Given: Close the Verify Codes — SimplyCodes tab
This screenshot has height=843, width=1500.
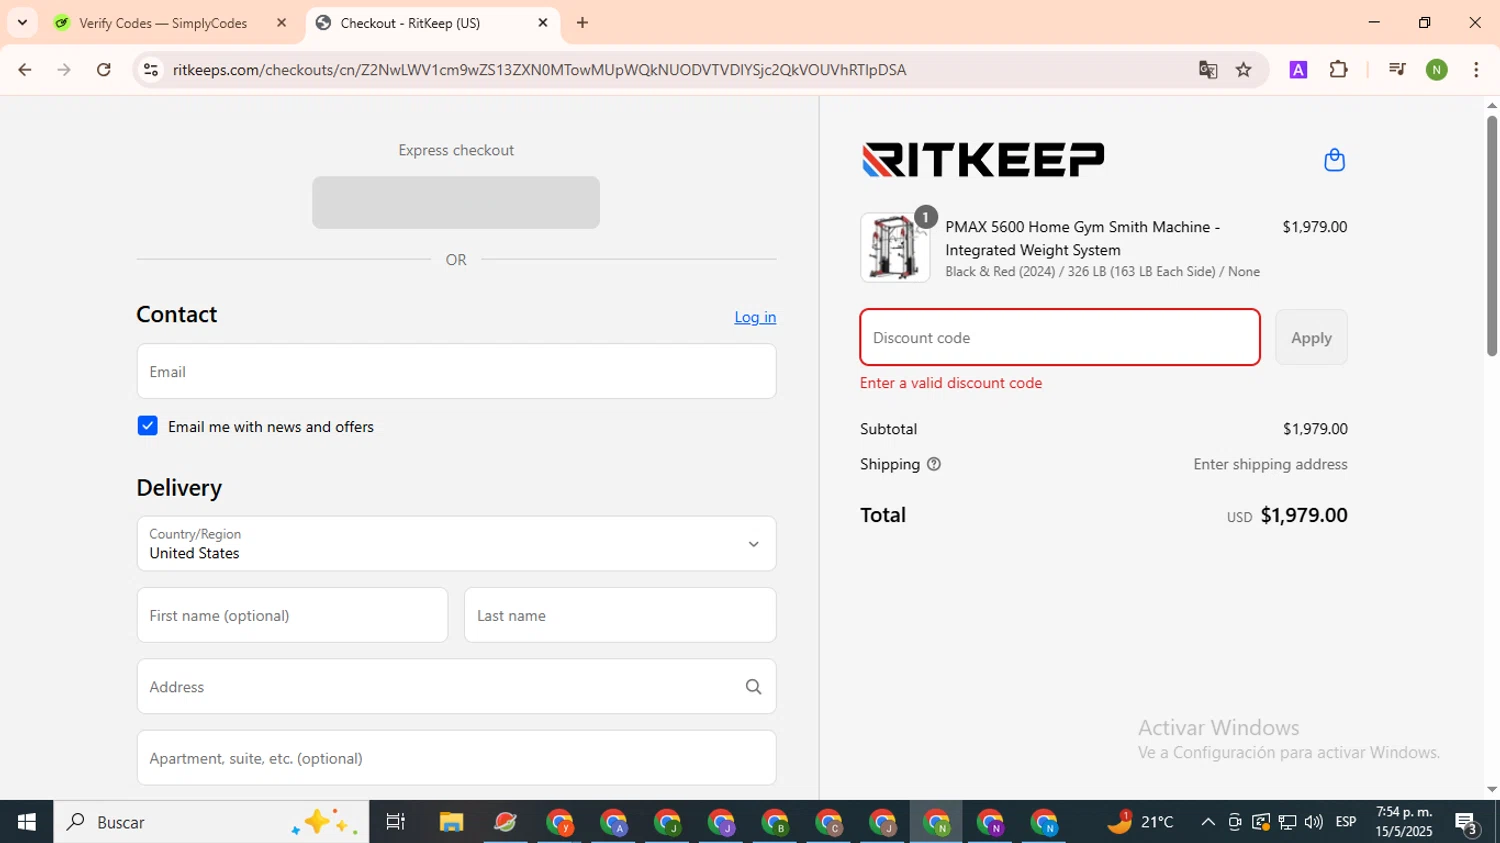Looking at the screenshot, I should click(281, 23).
